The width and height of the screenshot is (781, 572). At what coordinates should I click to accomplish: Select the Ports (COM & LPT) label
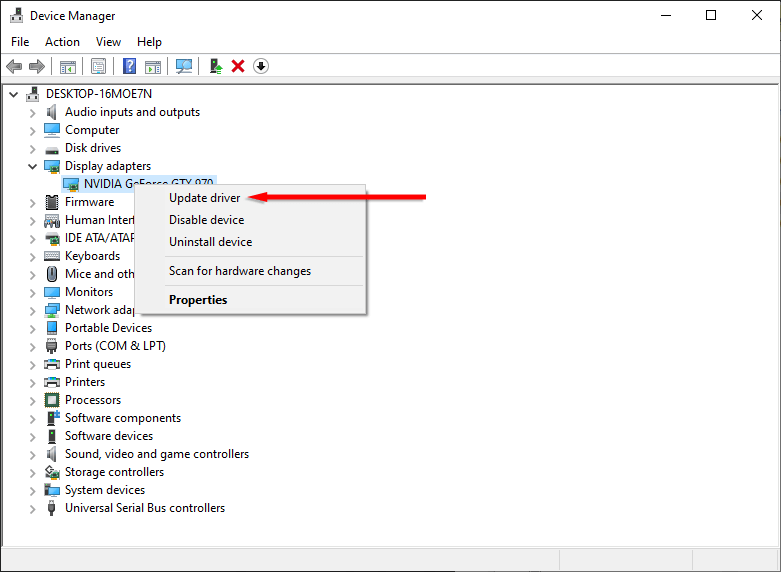[x=116, y=346]
